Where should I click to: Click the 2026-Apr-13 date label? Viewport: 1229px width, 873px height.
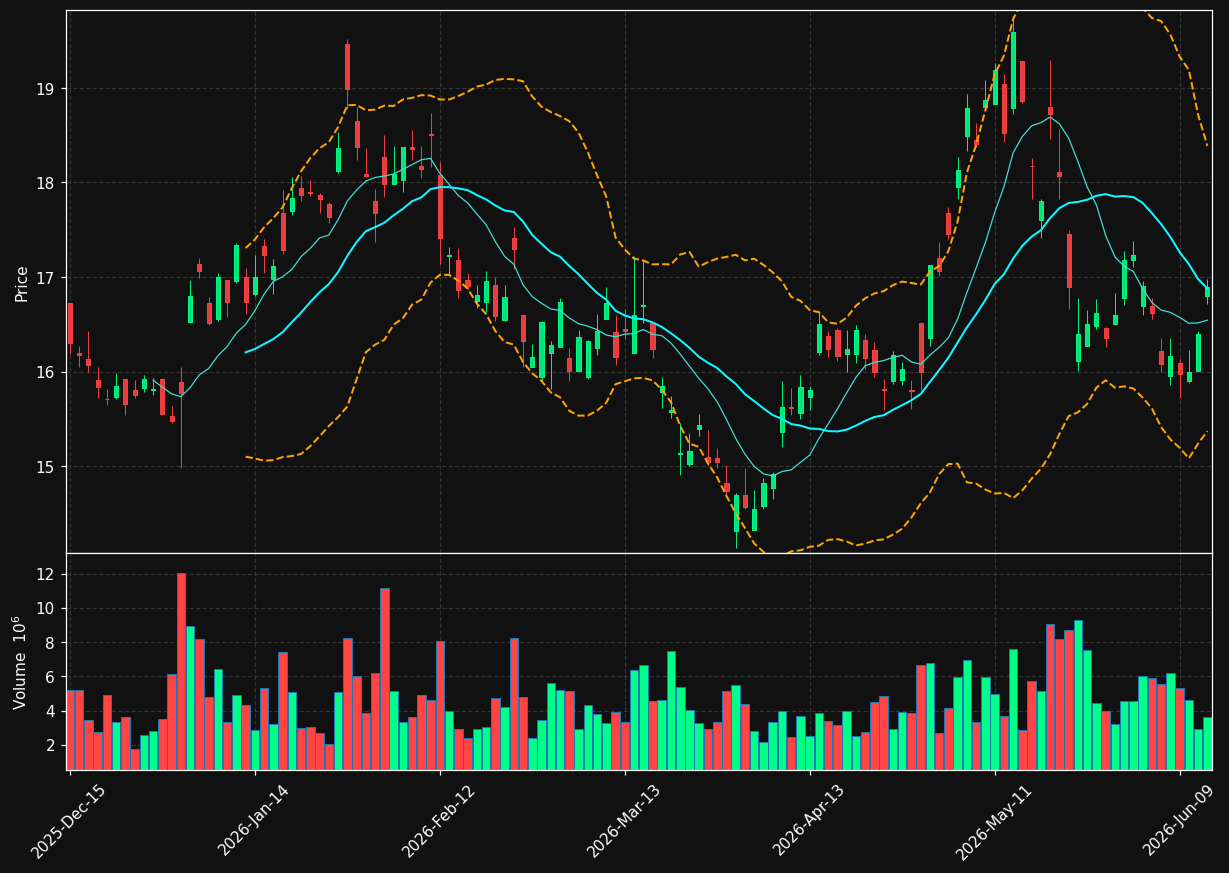pos(808,822)
